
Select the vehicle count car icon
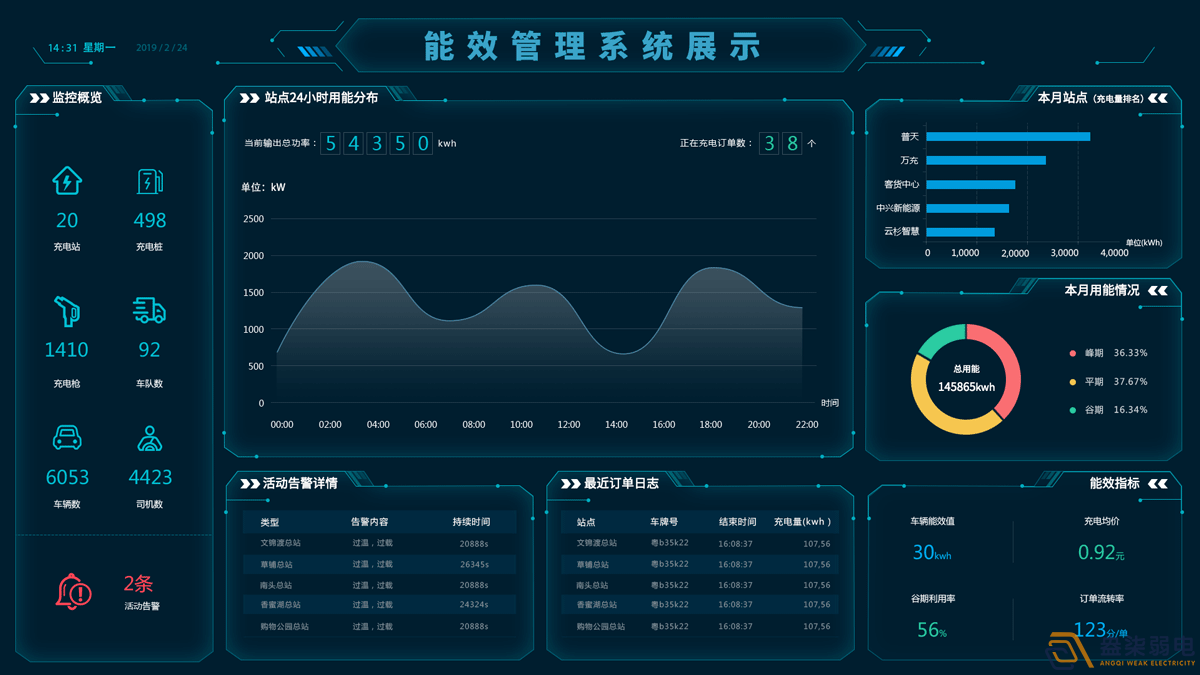pos(67,438)
